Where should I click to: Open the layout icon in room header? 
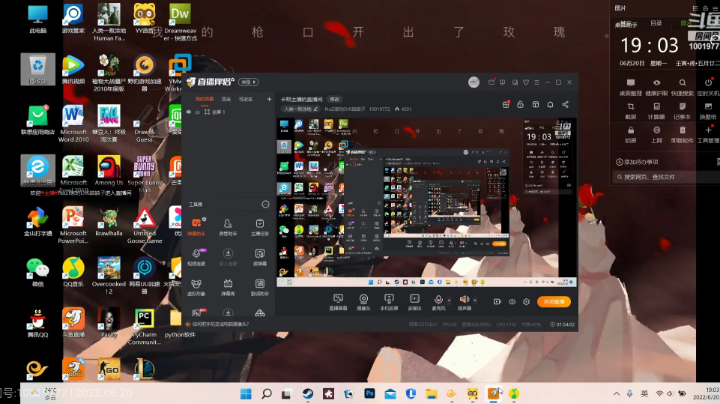coord(535,105)
